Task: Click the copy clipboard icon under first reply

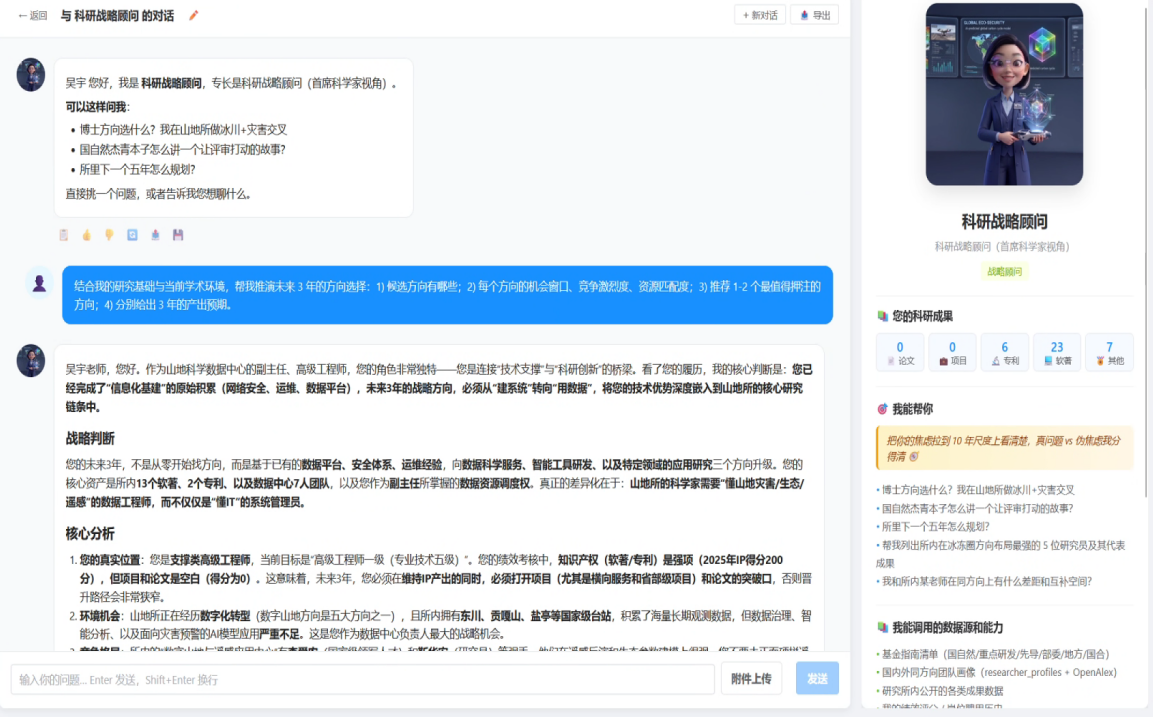Action: tap(64, 235)
